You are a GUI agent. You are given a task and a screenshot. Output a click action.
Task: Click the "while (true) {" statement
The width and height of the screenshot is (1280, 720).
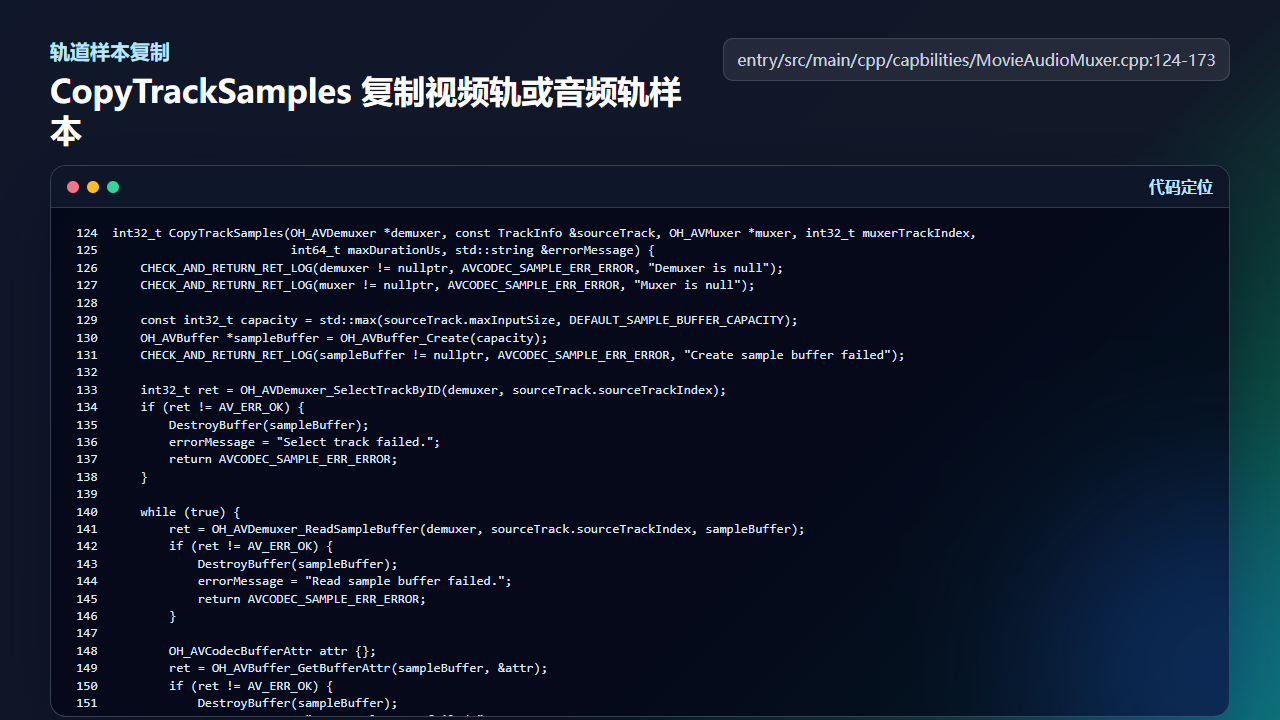(190, 512)
